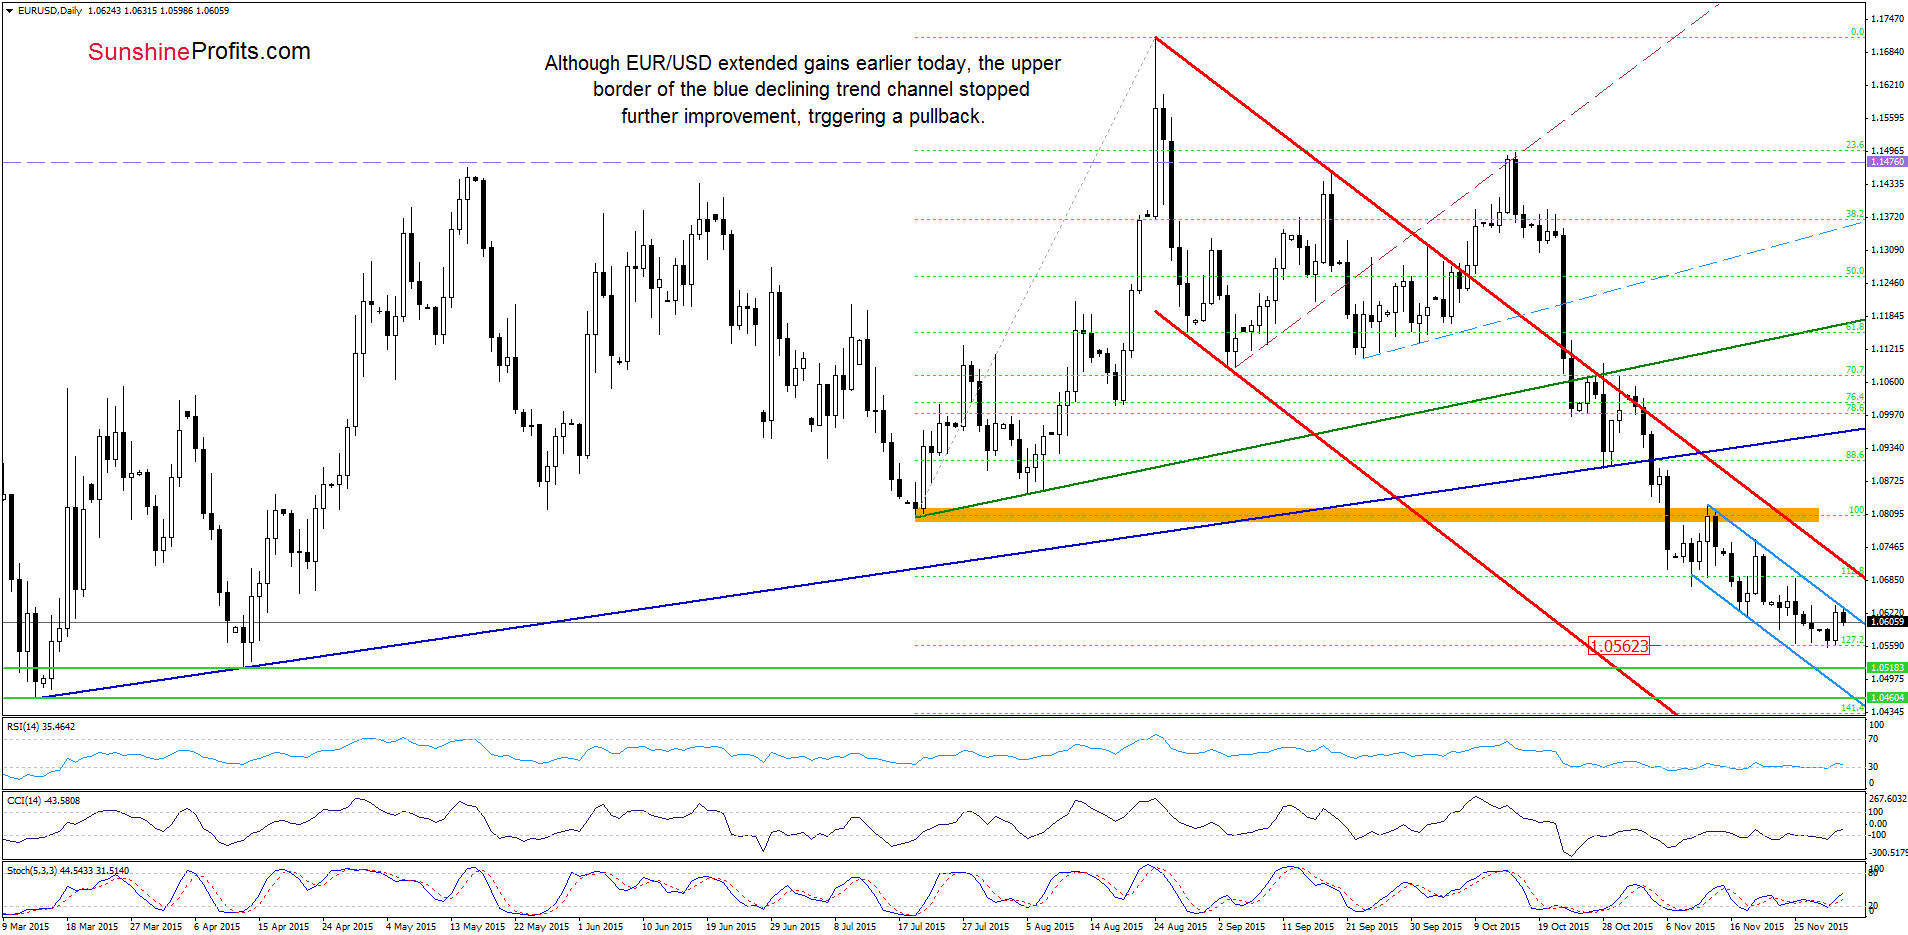Click the 29 Jun 2015 date label
1908x935 pixels.
pos(795,927)
